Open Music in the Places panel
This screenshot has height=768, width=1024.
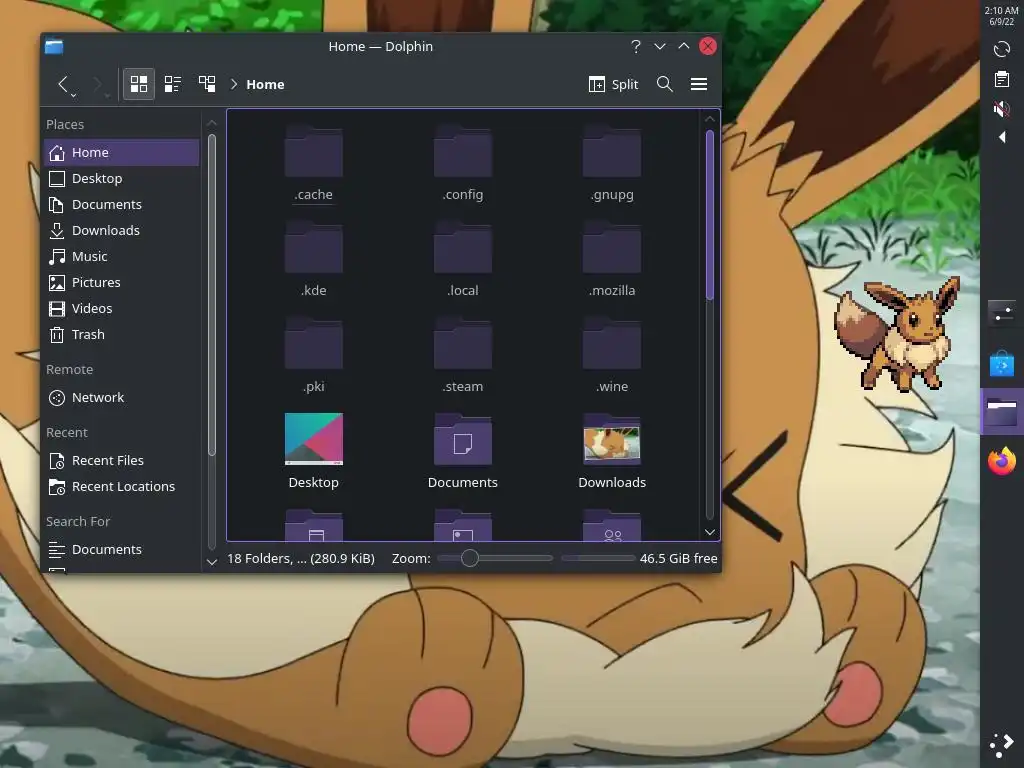(121, 257)
